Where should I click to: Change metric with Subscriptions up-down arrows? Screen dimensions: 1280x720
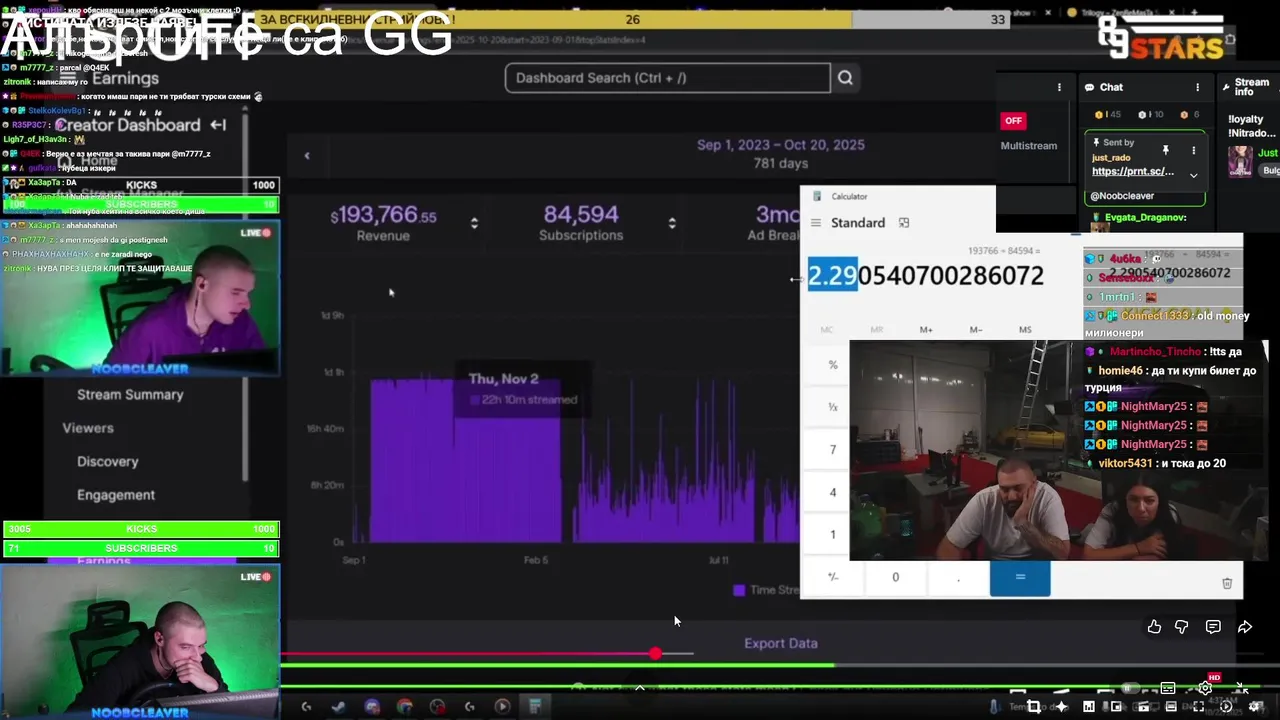[x=671, y=223]
